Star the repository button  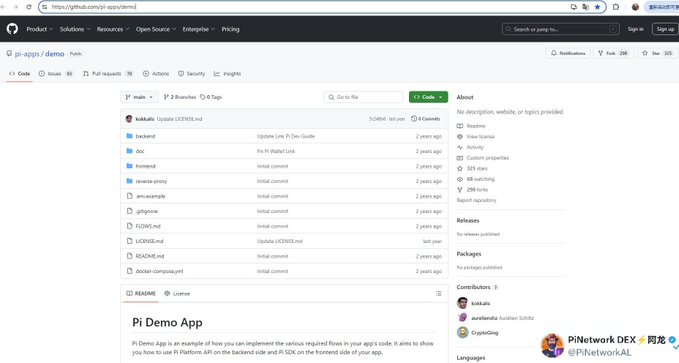(657, 53)
